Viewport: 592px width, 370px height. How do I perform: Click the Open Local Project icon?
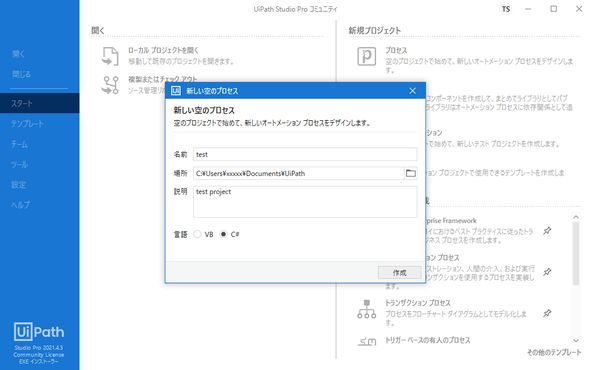tap(110, 56)
